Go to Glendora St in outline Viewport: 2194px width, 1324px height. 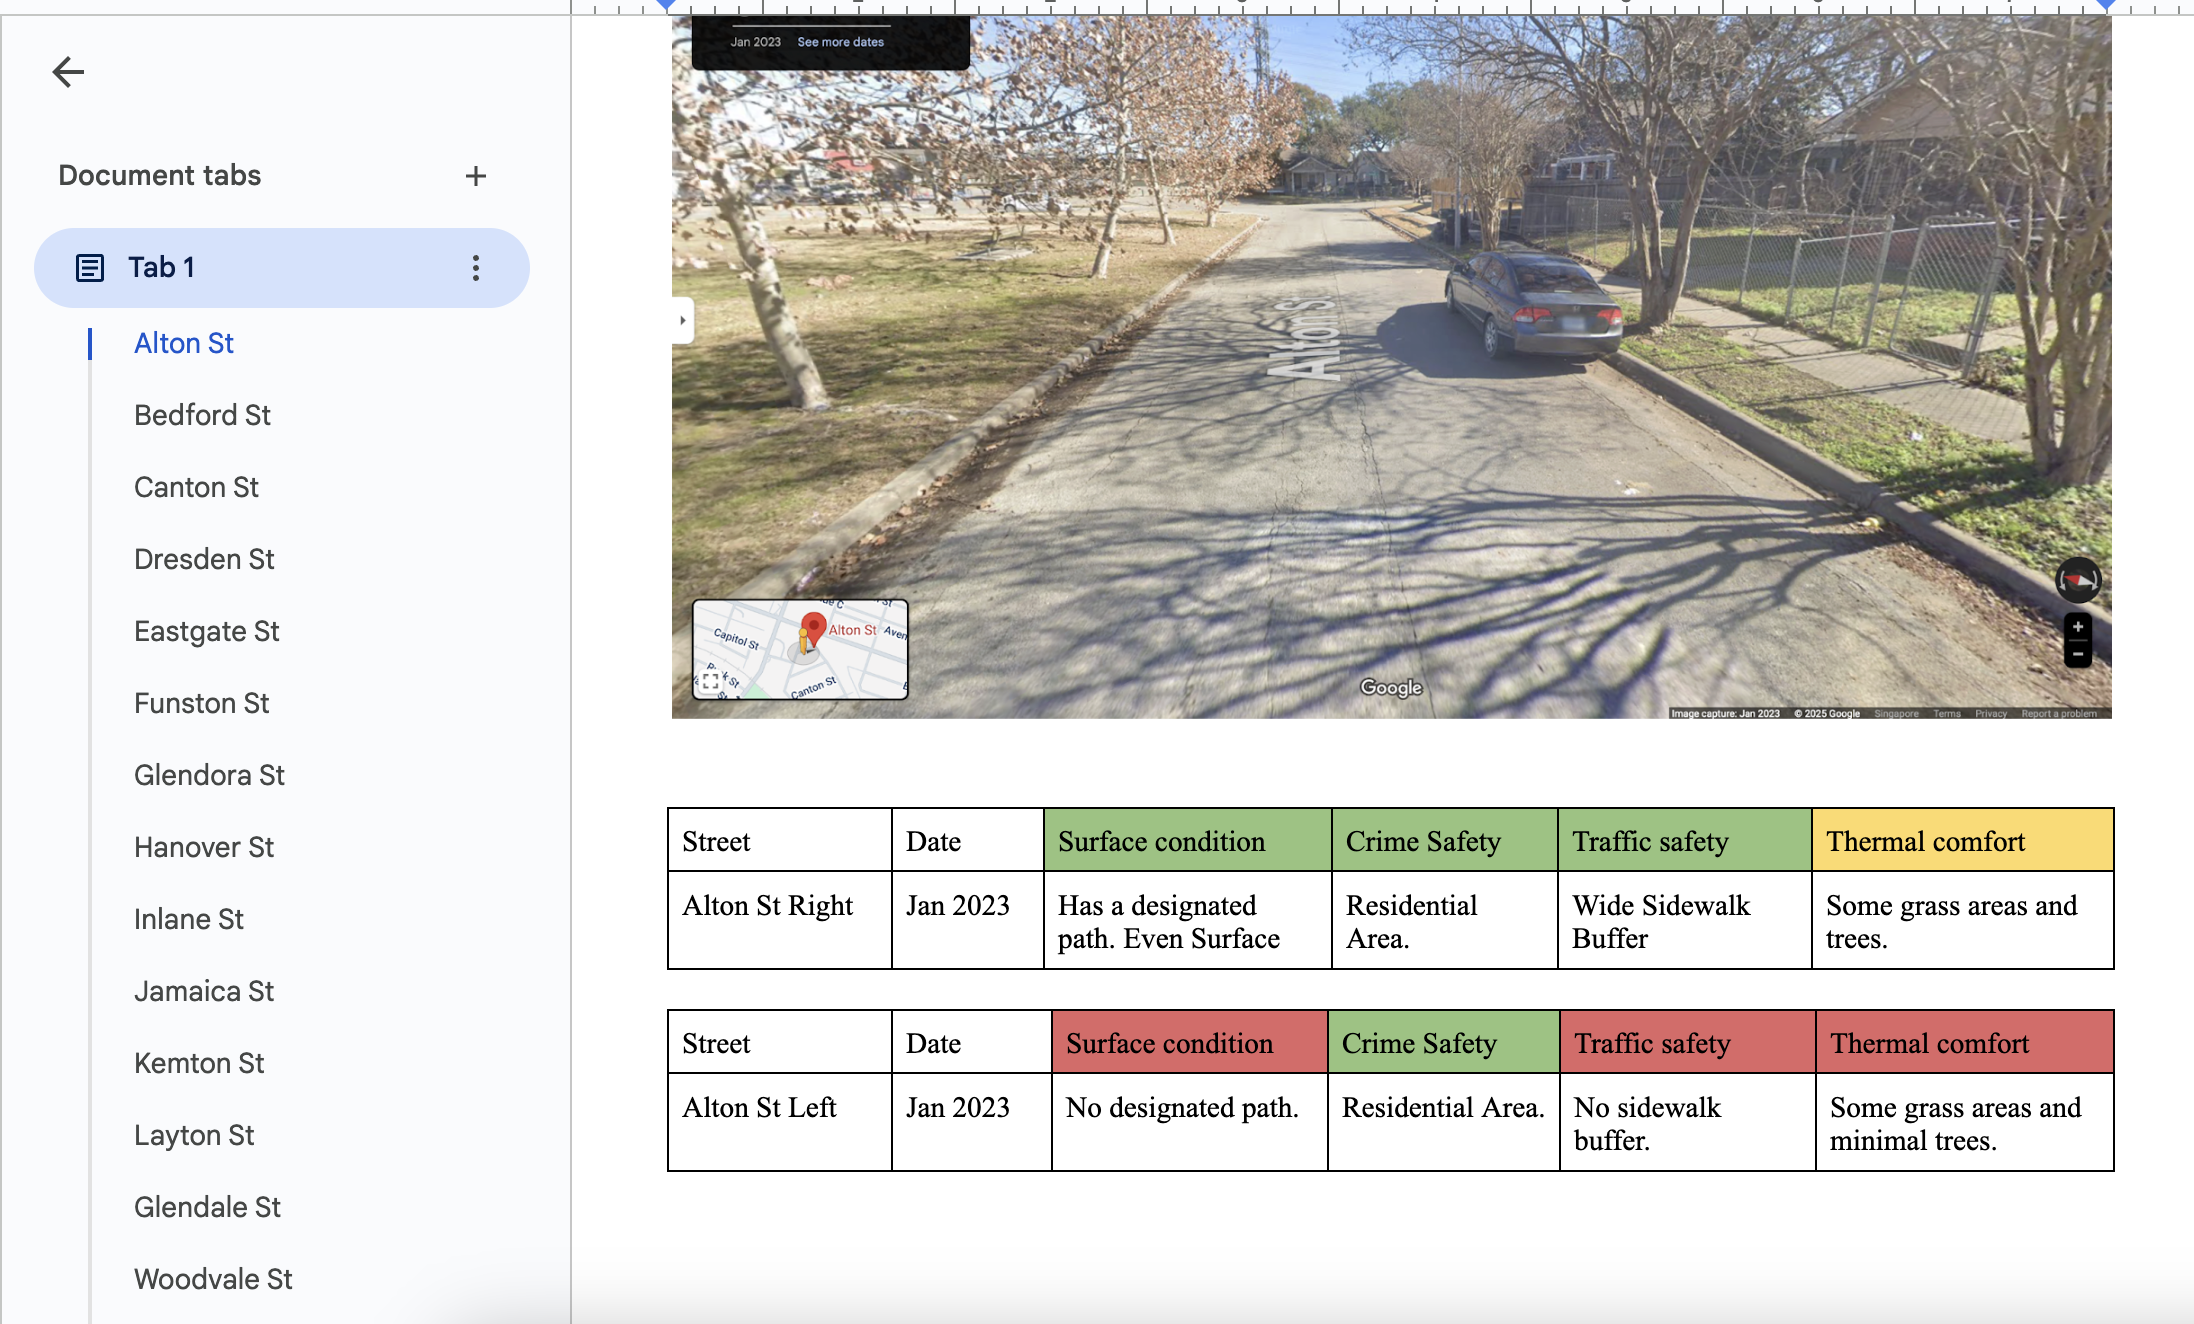(x=209, y=775)
